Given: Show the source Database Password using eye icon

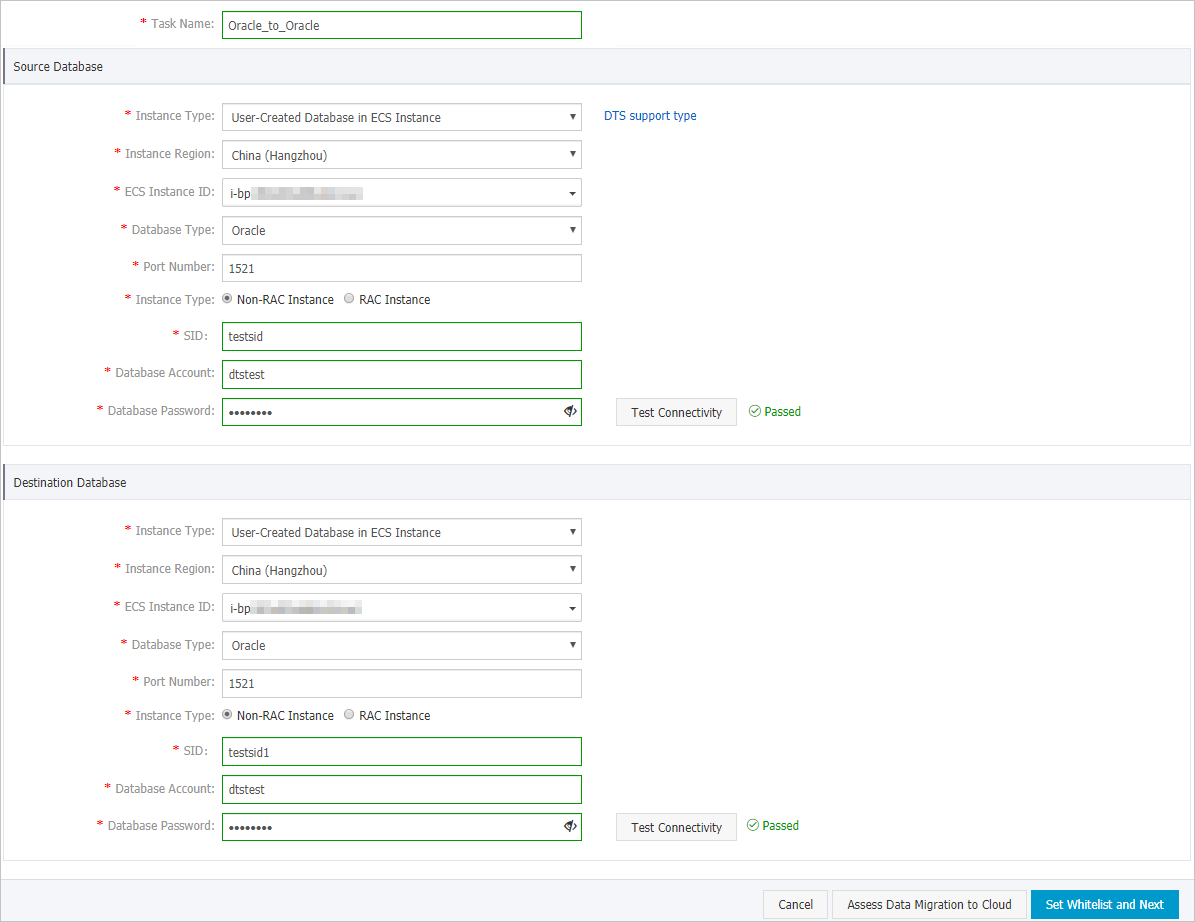Looking at the screenshot, I should [570, 411].
